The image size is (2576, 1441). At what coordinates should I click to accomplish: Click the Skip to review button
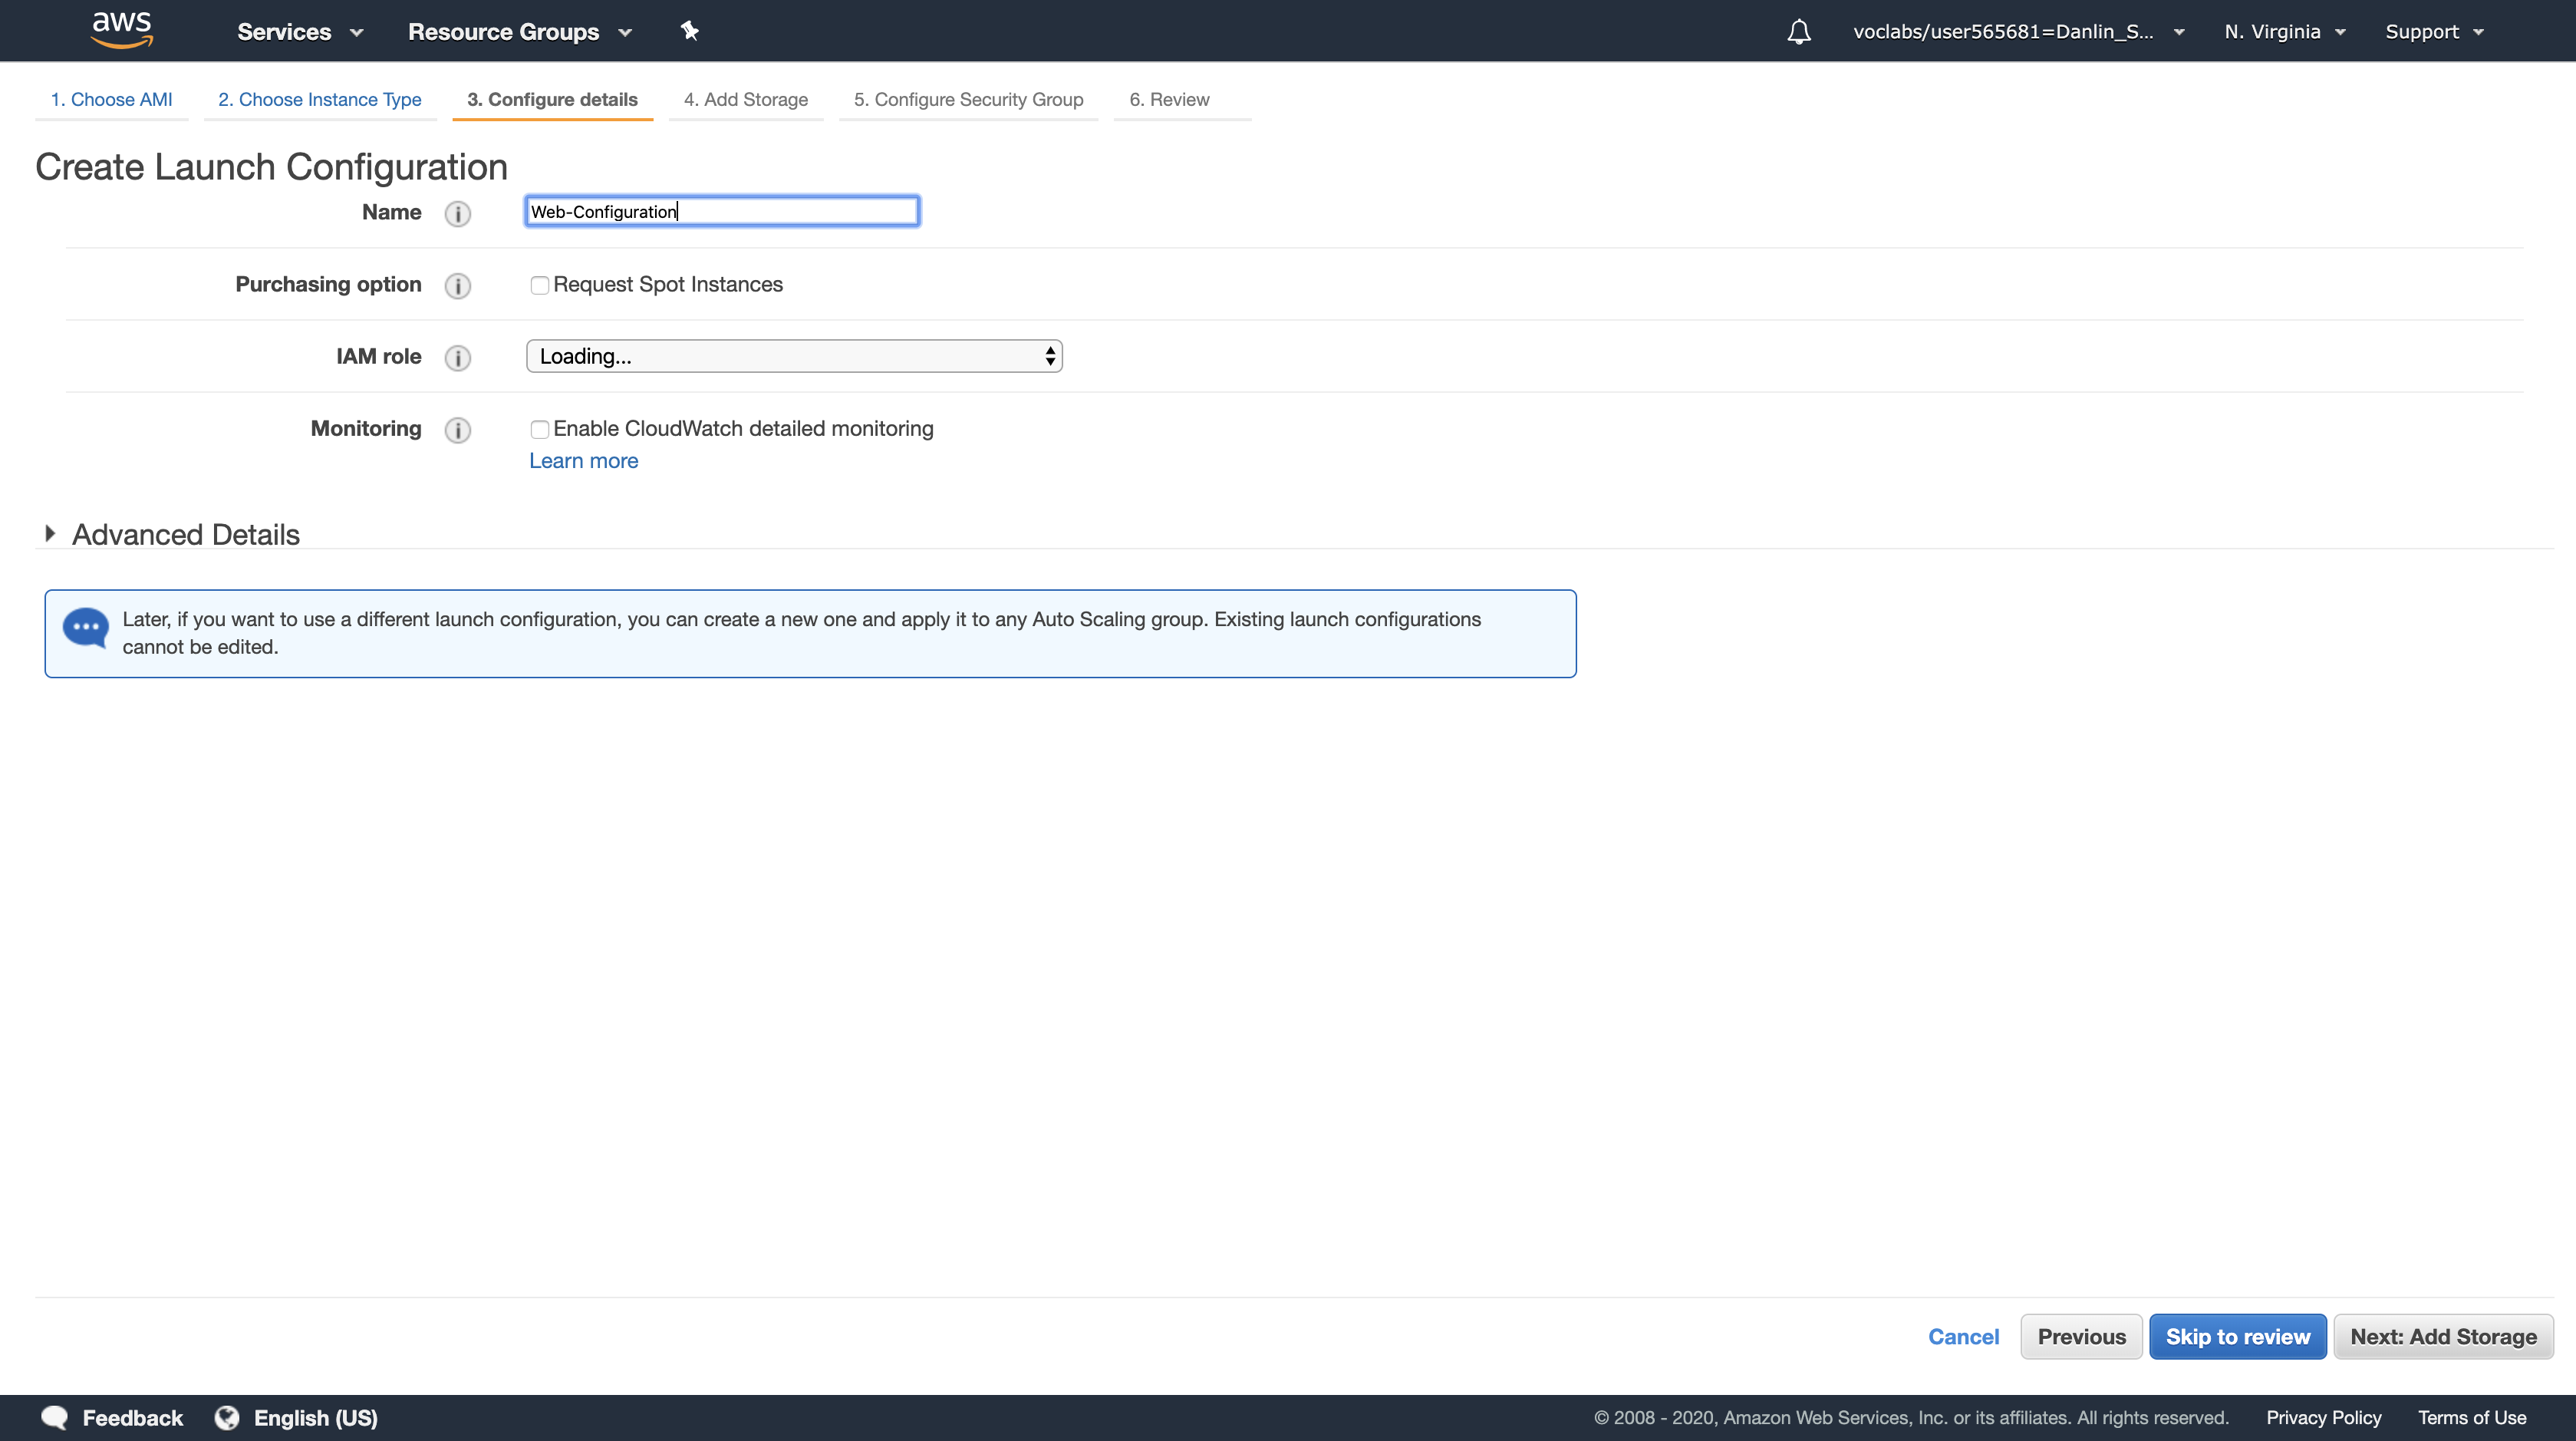click(2237, 1337)
